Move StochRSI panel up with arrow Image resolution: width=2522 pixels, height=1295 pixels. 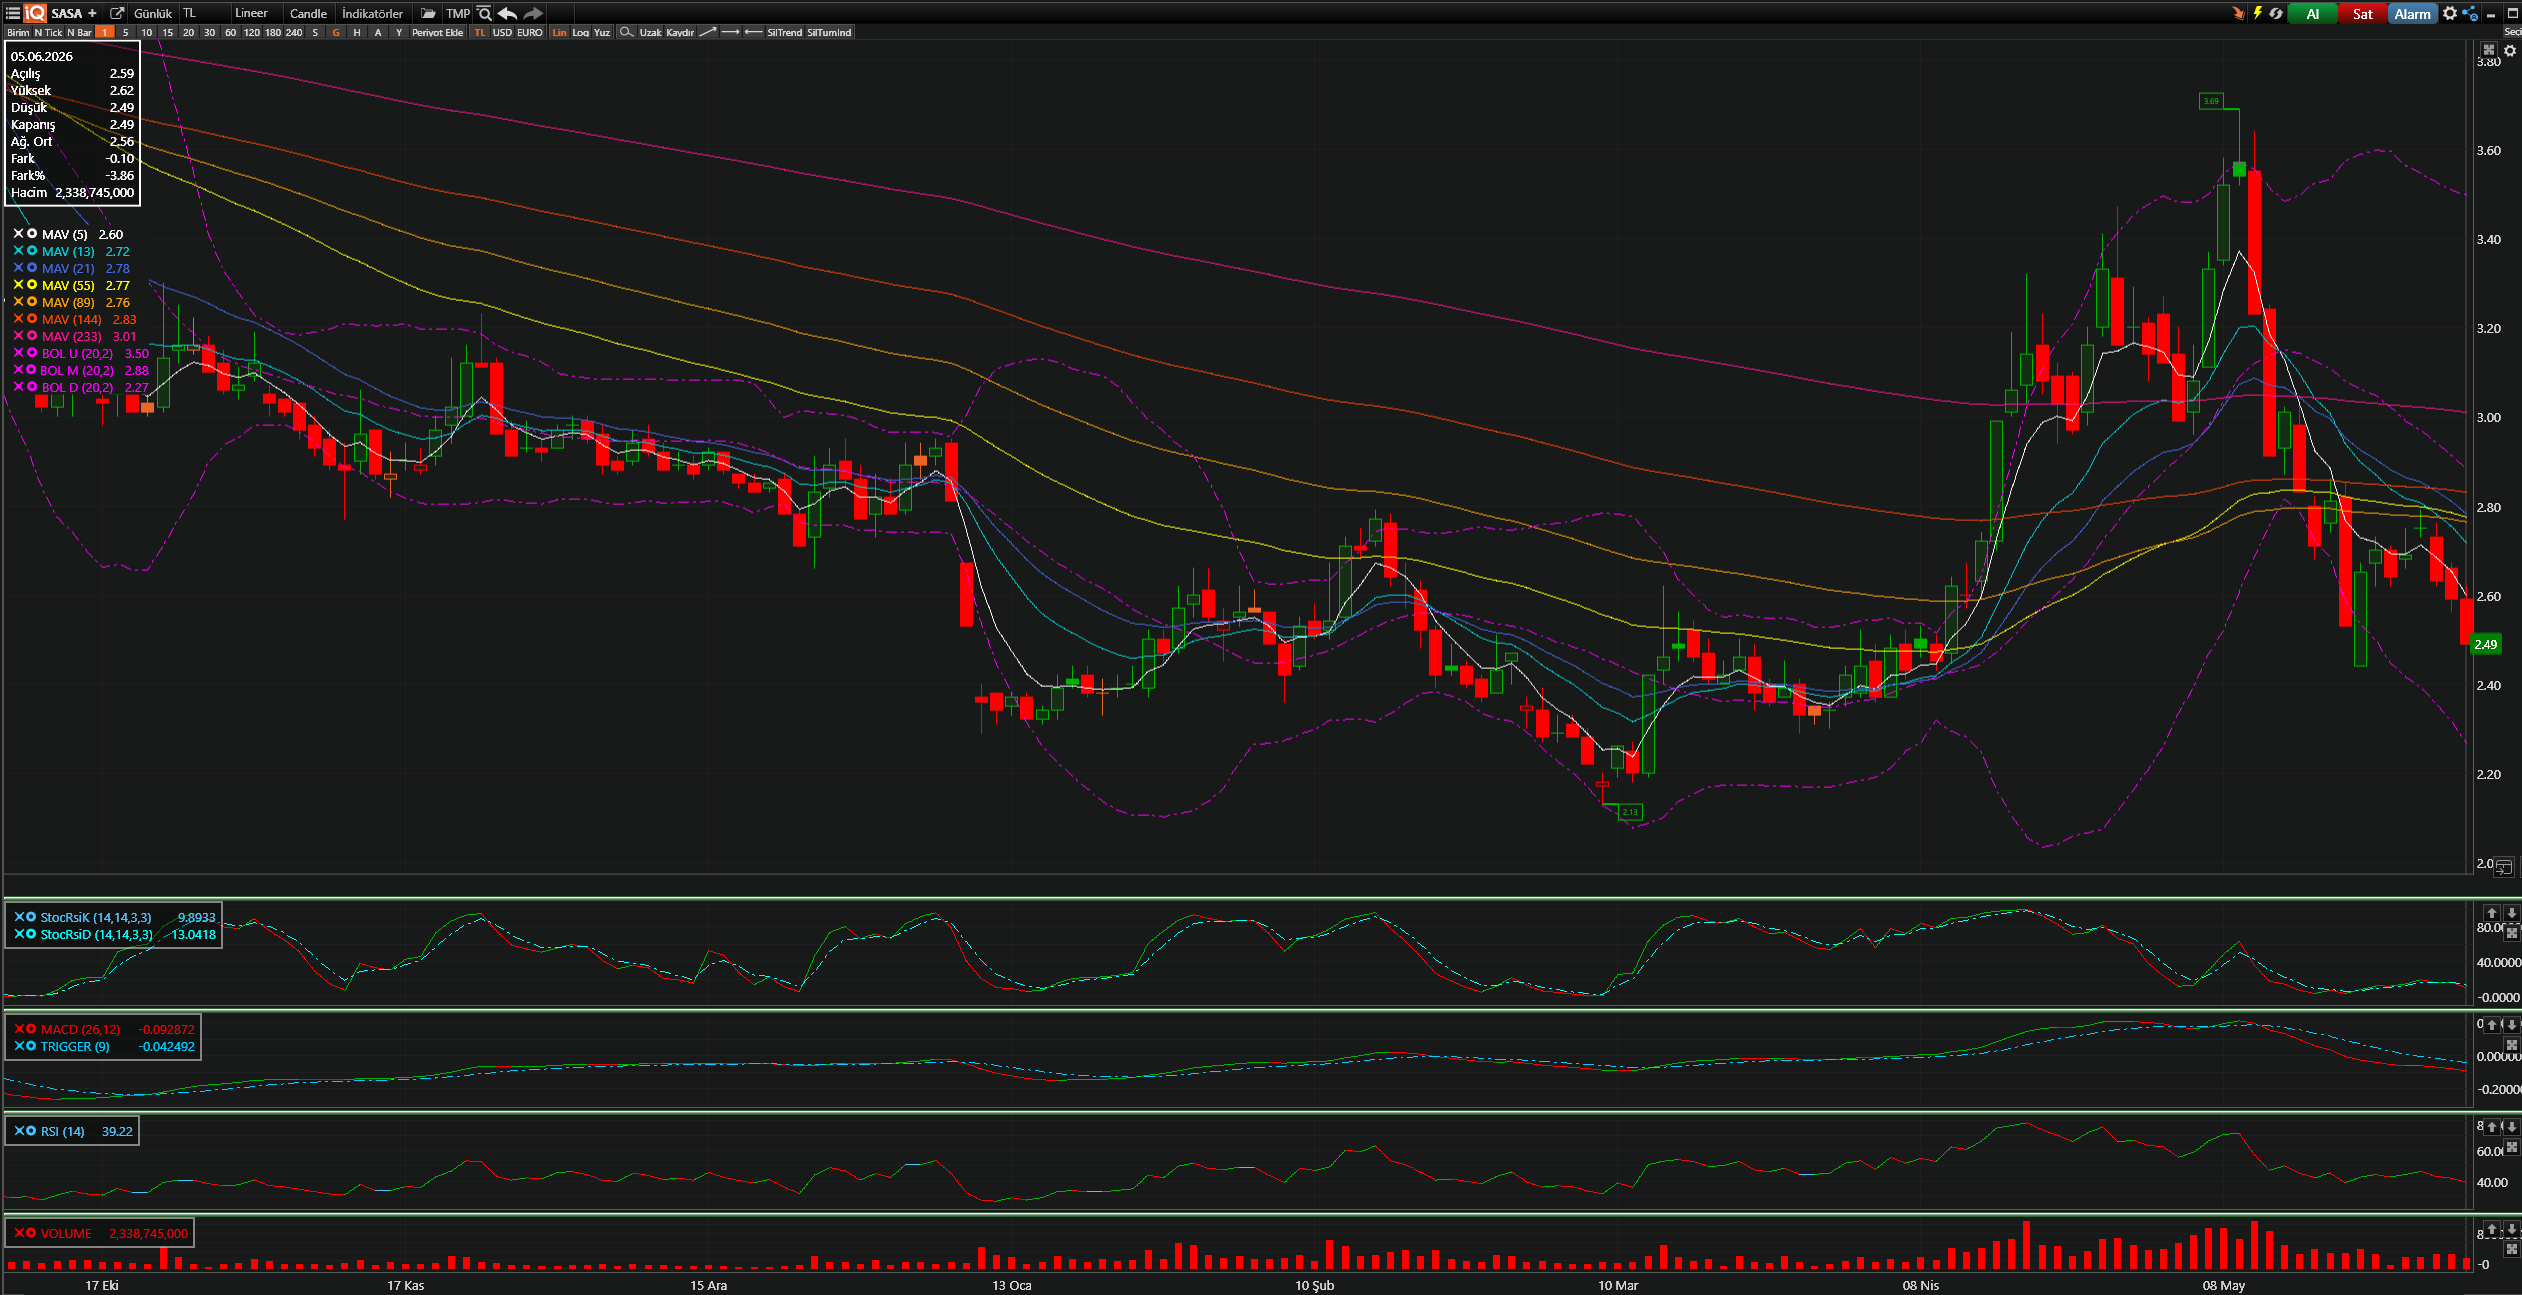[x=2491, y=912]
